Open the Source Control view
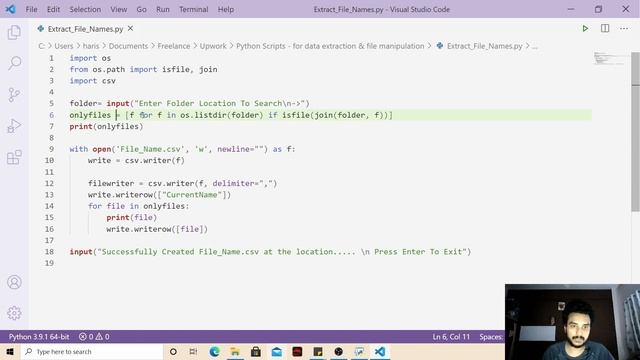This screenshot has width=640, height=360. [14, 95]
